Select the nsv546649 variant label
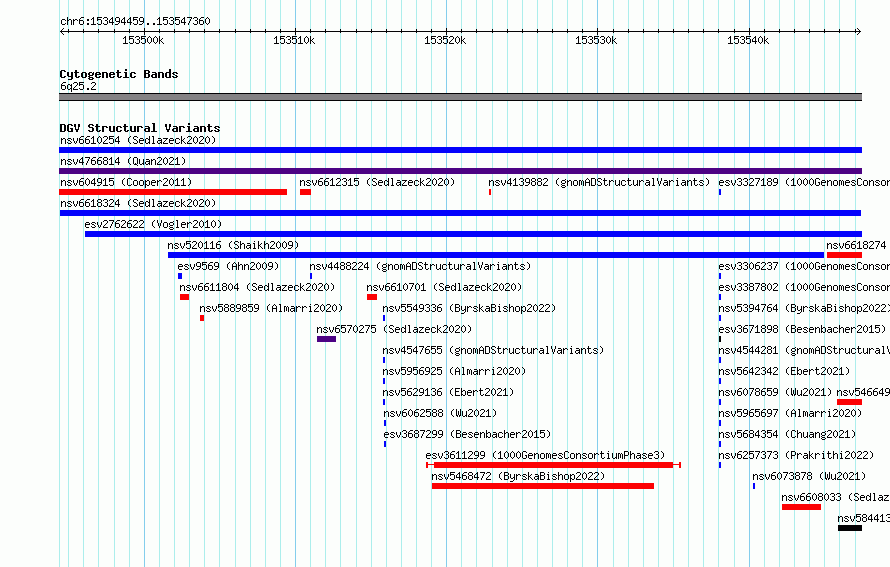Image resolution: width=890 pixels, height=567 pixels. [863, 392]
